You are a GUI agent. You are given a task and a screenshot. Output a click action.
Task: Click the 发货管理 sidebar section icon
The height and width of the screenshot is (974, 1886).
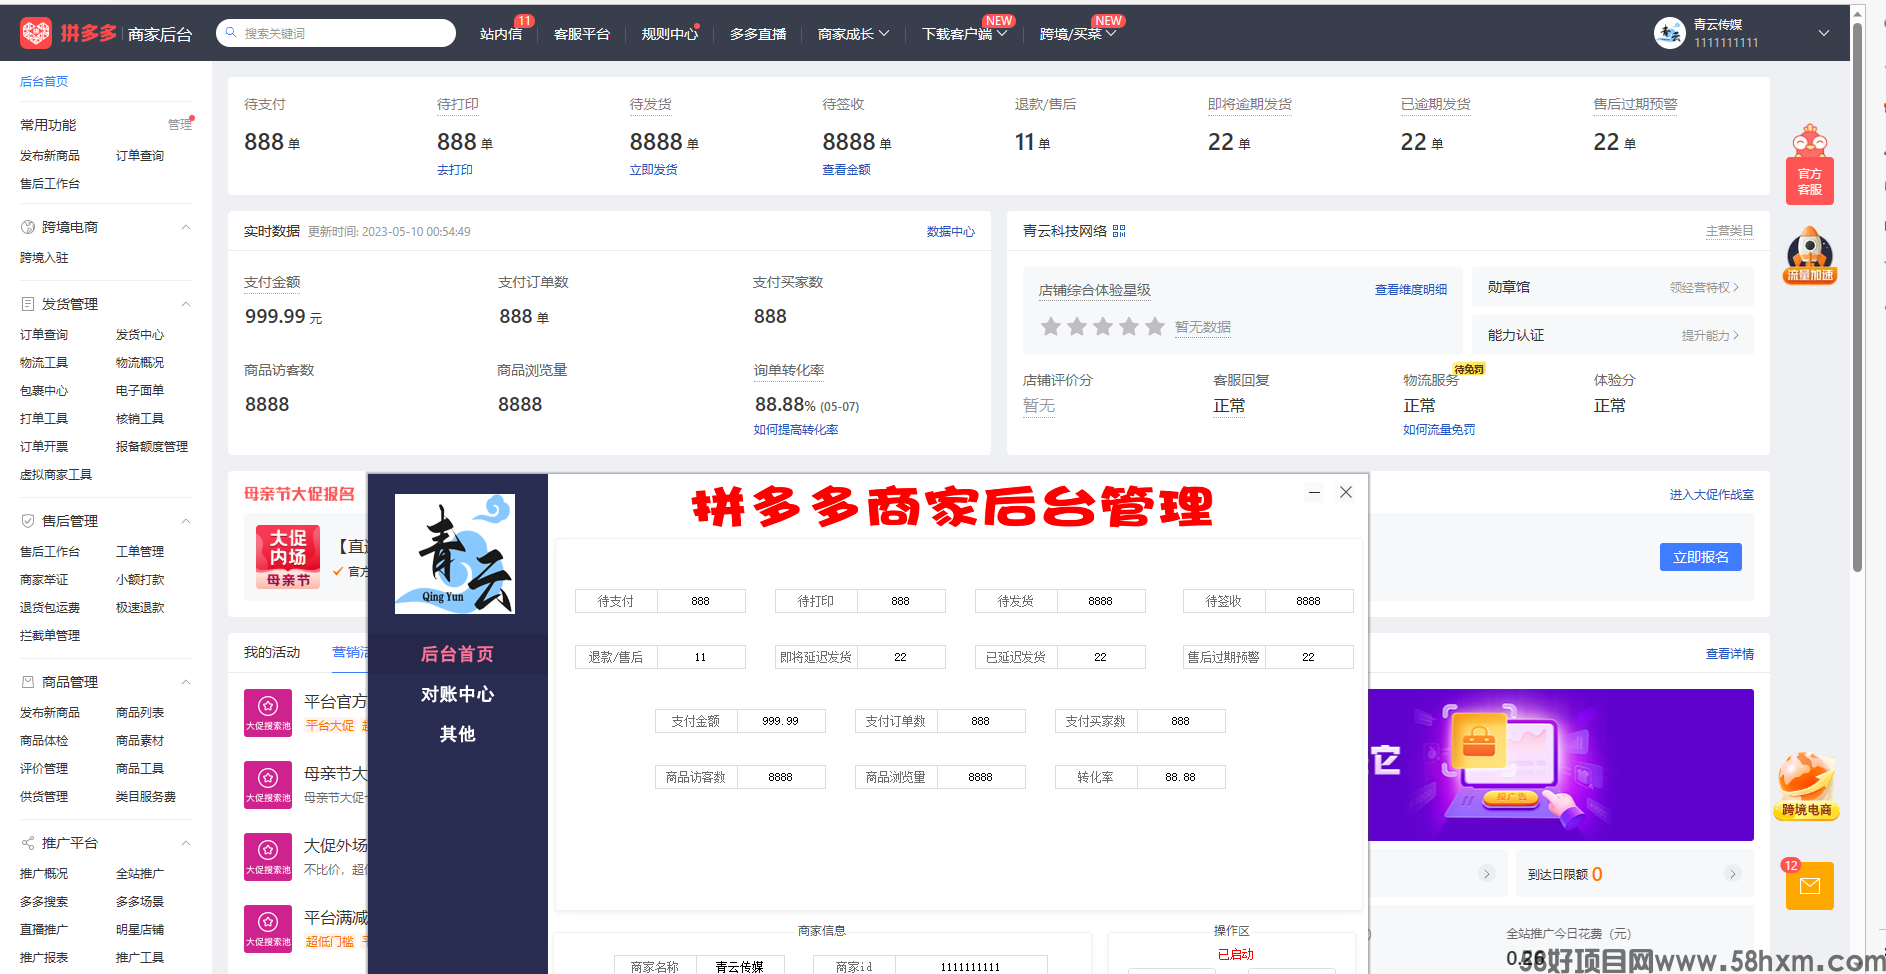[28, 304]
